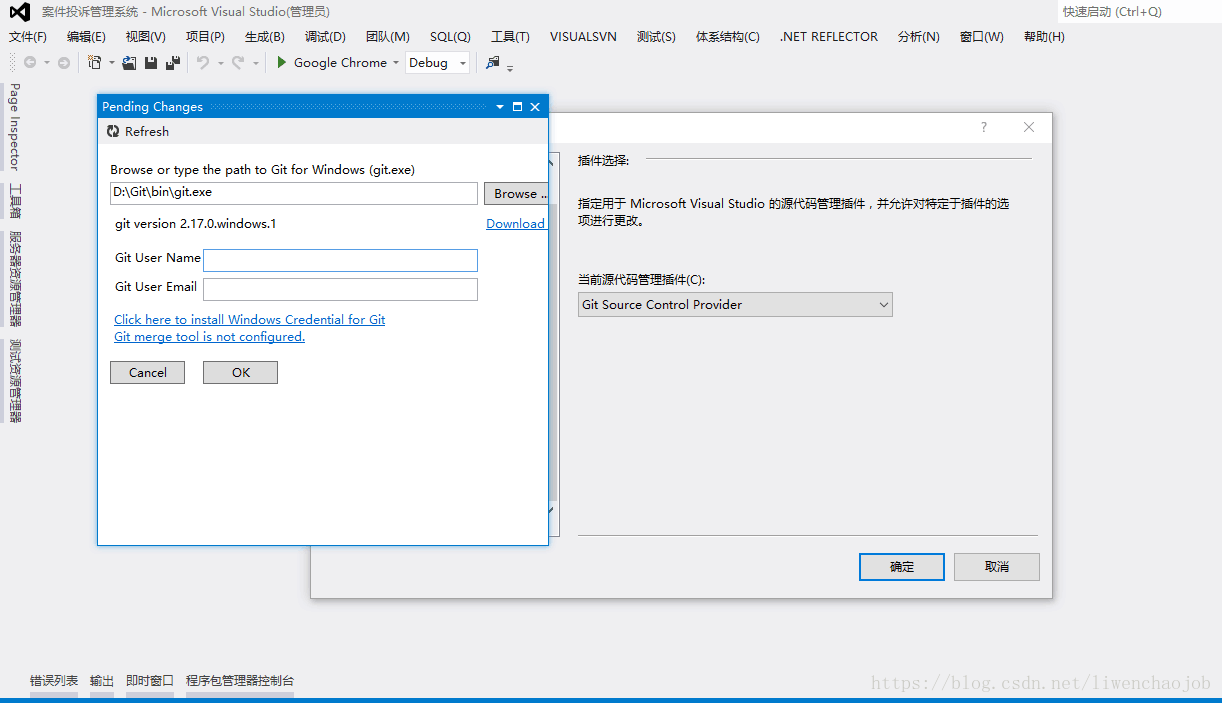Viewport: 1222px width, 703px height.
Task: Click the Navigate Forward arrow icon
Action: 64,63
